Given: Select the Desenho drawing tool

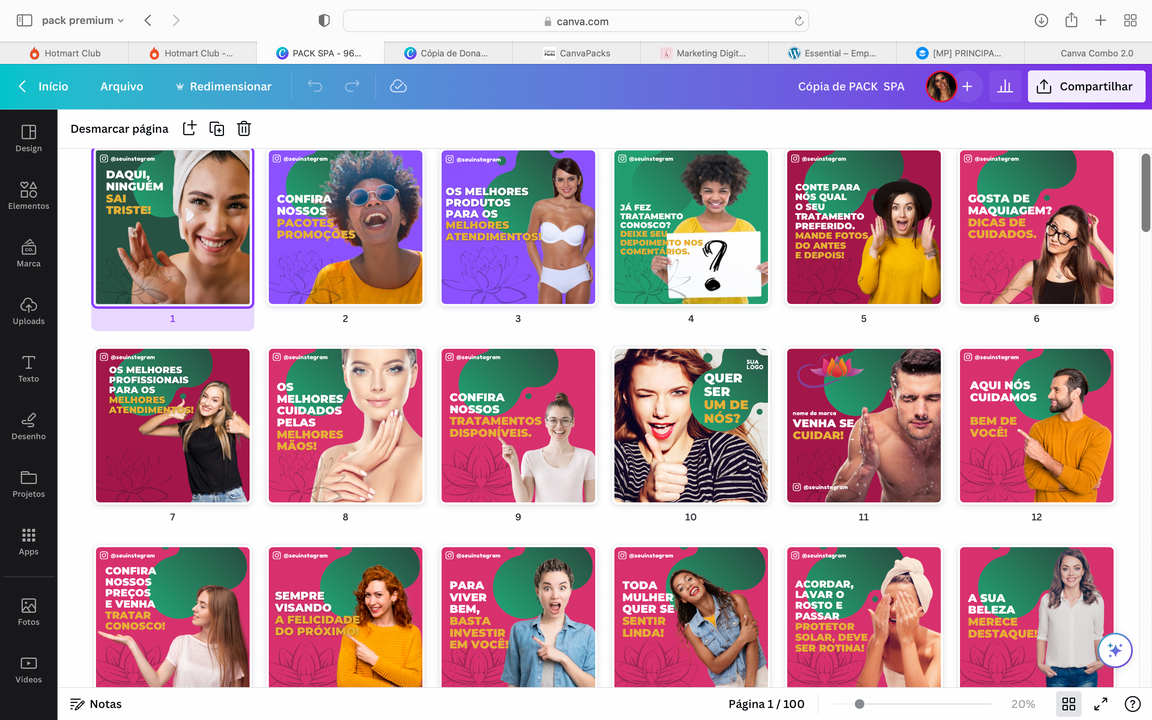Looking at the screenshot, I should coord(28,426).
